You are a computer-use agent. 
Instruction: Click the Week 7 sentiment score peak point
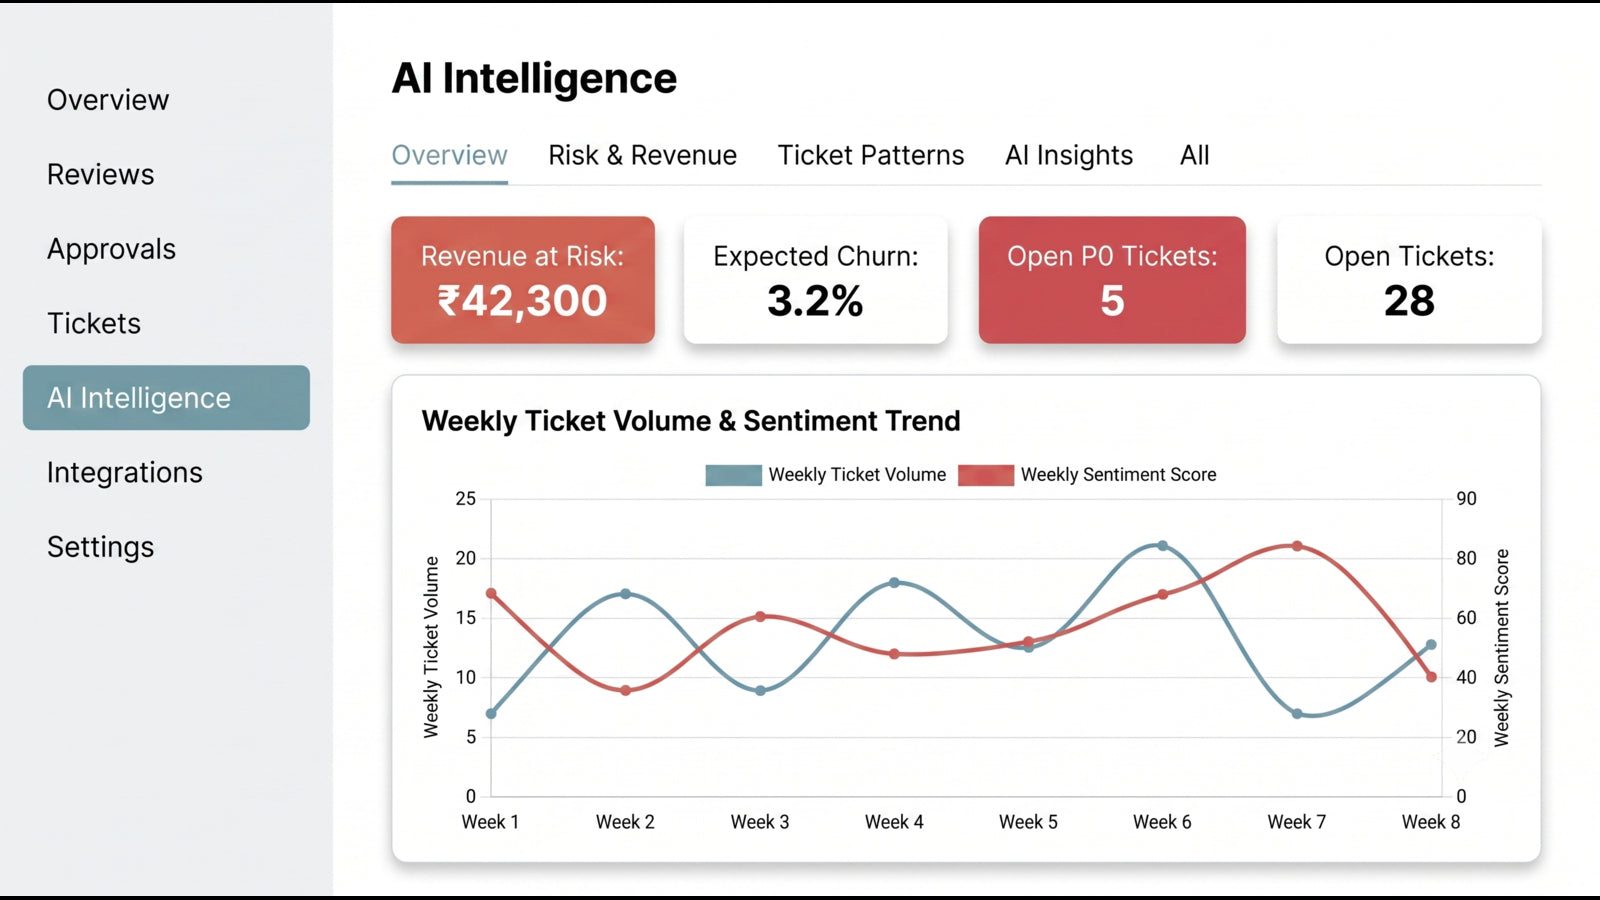[1297, 546]
